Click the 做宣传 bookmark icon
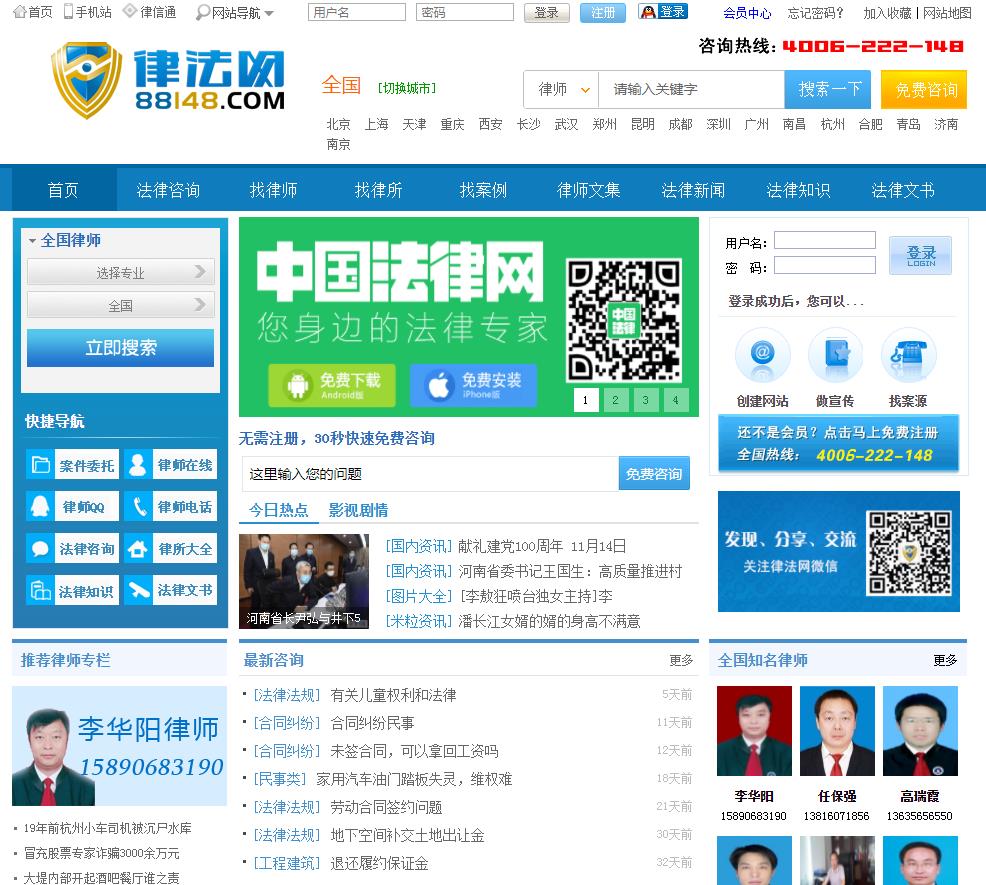 (835, 354)
